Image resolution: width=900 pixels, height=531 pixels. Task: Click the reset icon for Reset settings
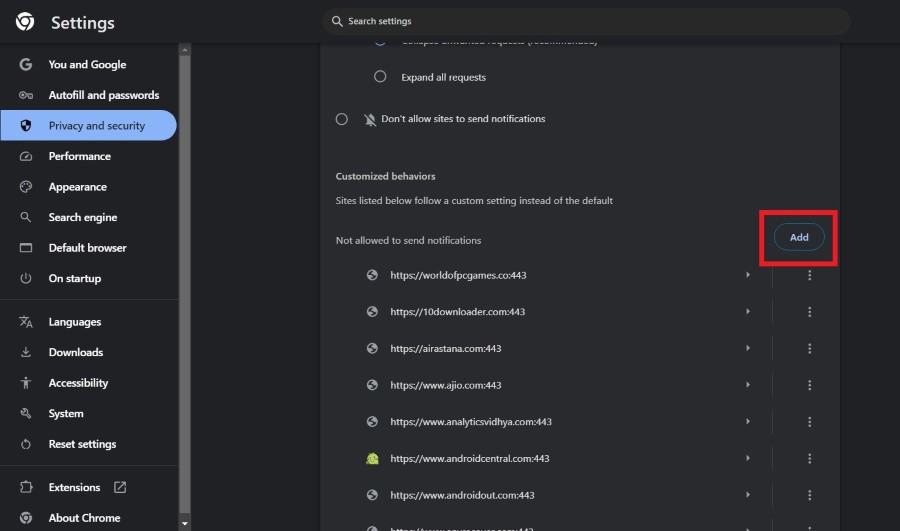[x=26, y=444]
